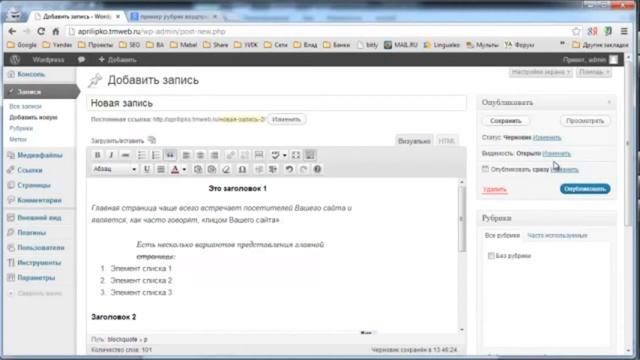Click the Просмотреть preview button
Screen dimensions: 640x360
(x=585, y=121)
